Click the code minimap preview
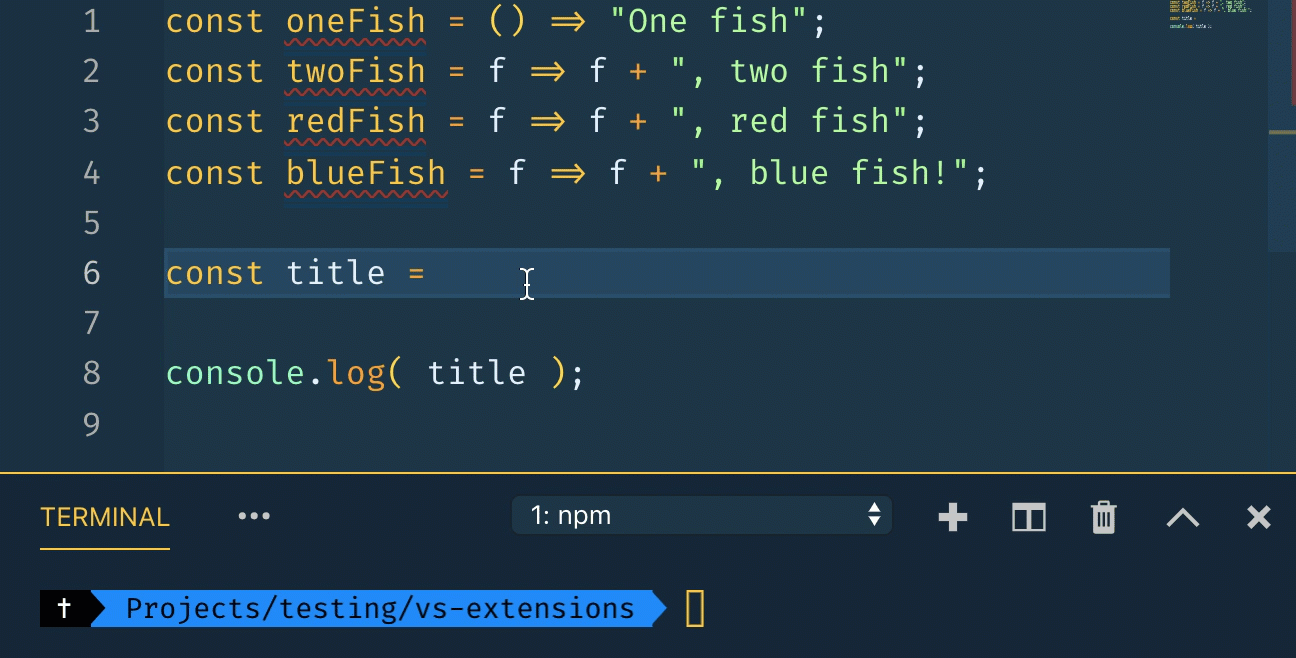Image resolution: width=1296 pixels, height=658 pixels. 1209,14
